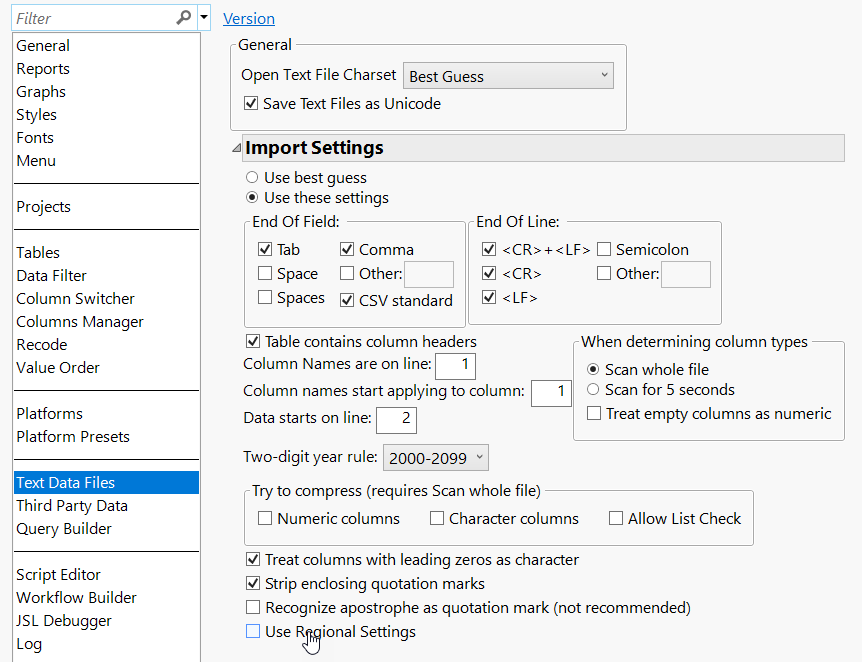Select the Use best guess option
862x662 pixels.
click(253, 176)
